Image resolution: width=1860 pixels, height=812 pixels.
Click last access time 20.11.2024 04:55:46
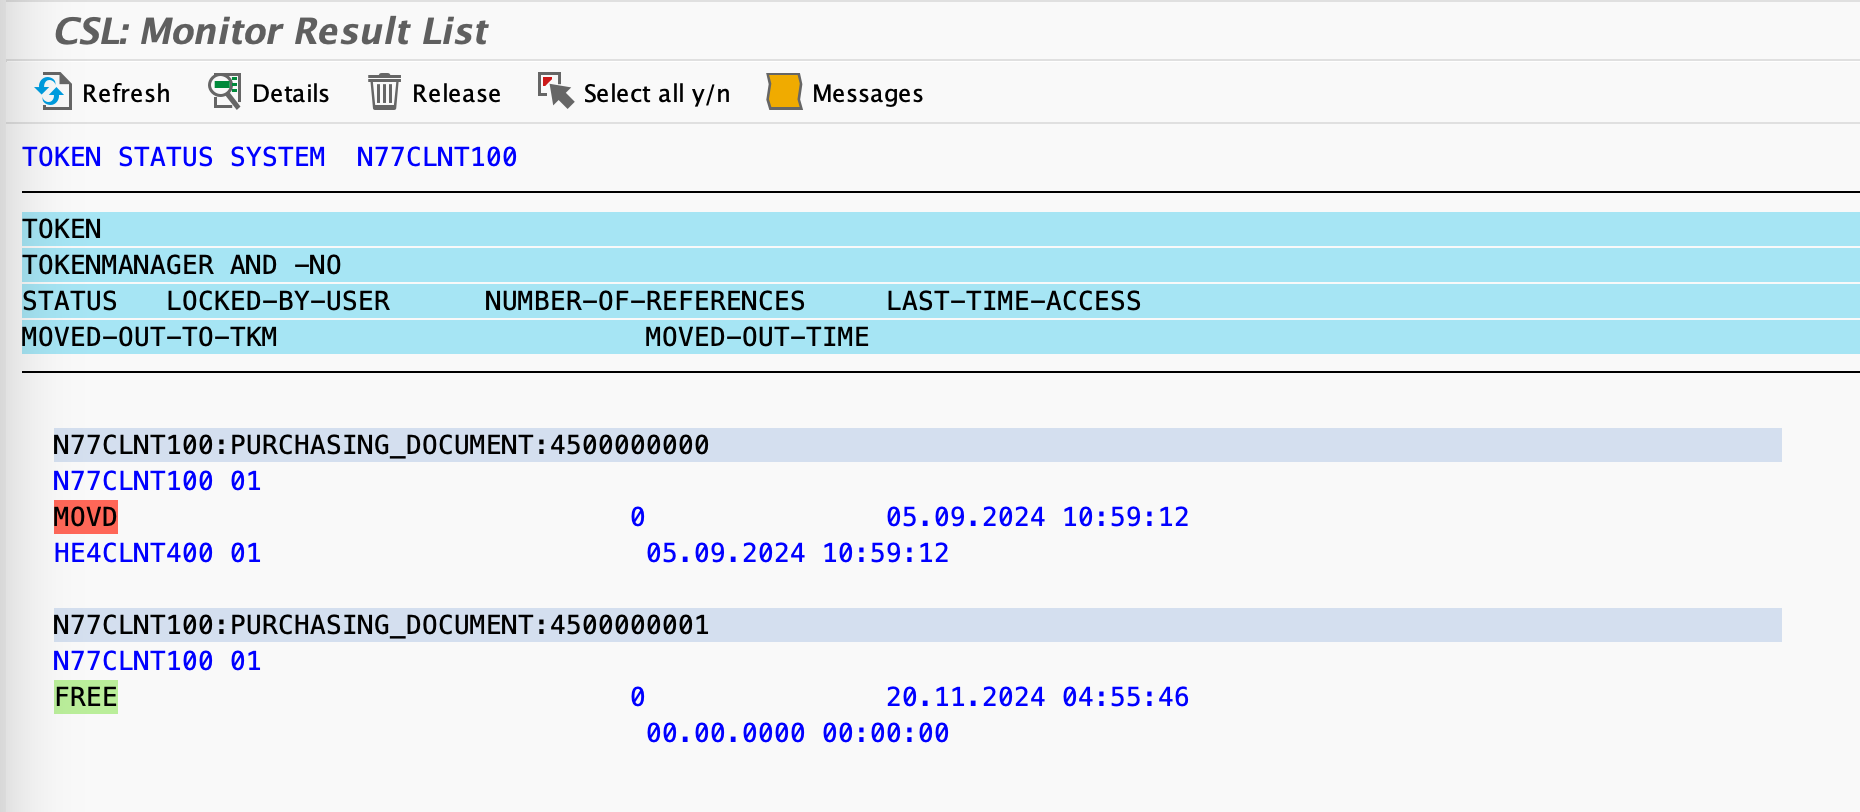tap(1037, 697)
